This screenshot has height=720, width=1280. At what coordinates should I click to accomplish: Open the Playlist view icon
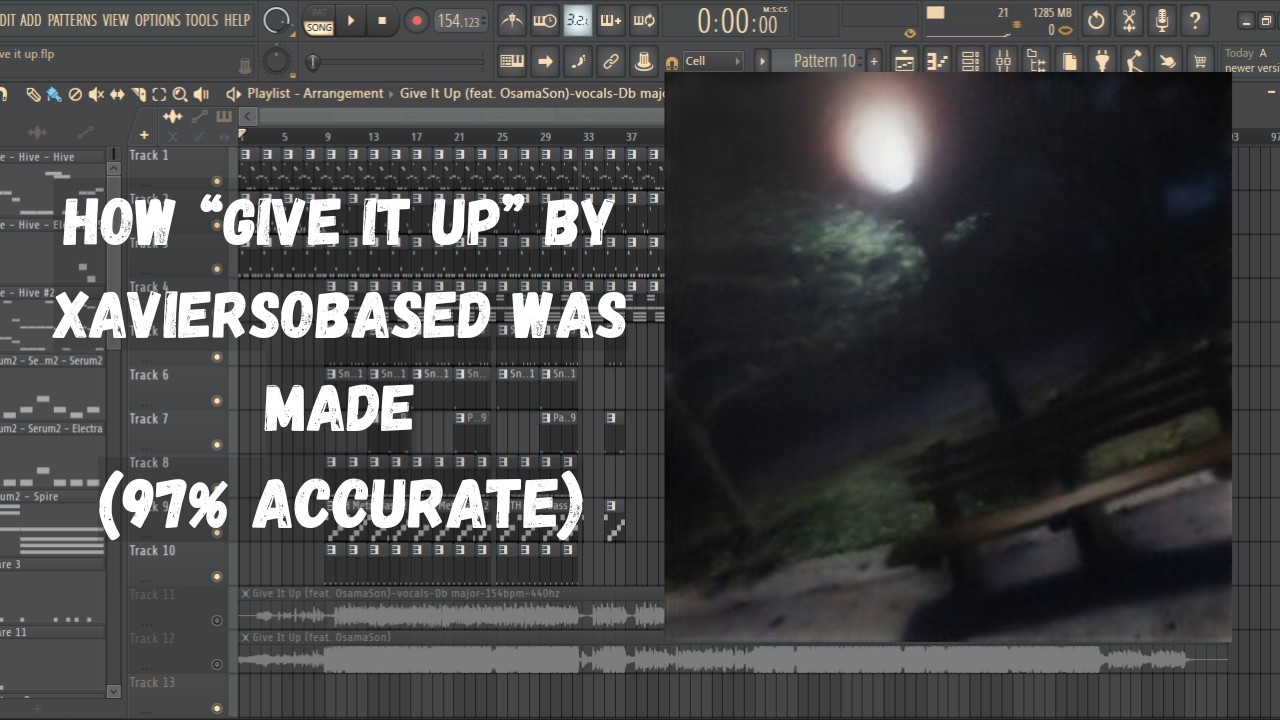point(904,61)
